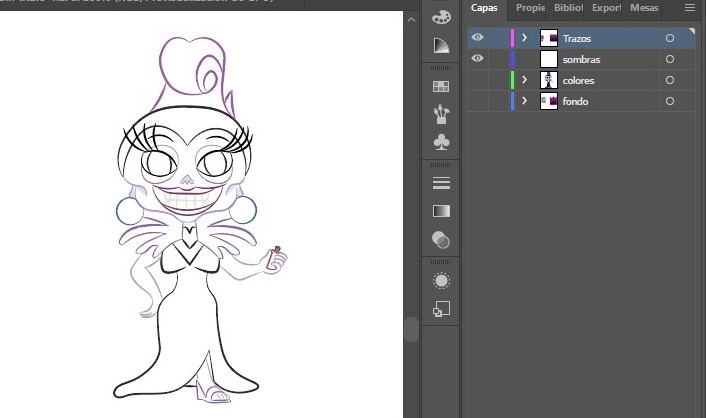Viewport: 706px width, 418px height.
Task: Open the Swatches panel icon
Action: (441, 86)
